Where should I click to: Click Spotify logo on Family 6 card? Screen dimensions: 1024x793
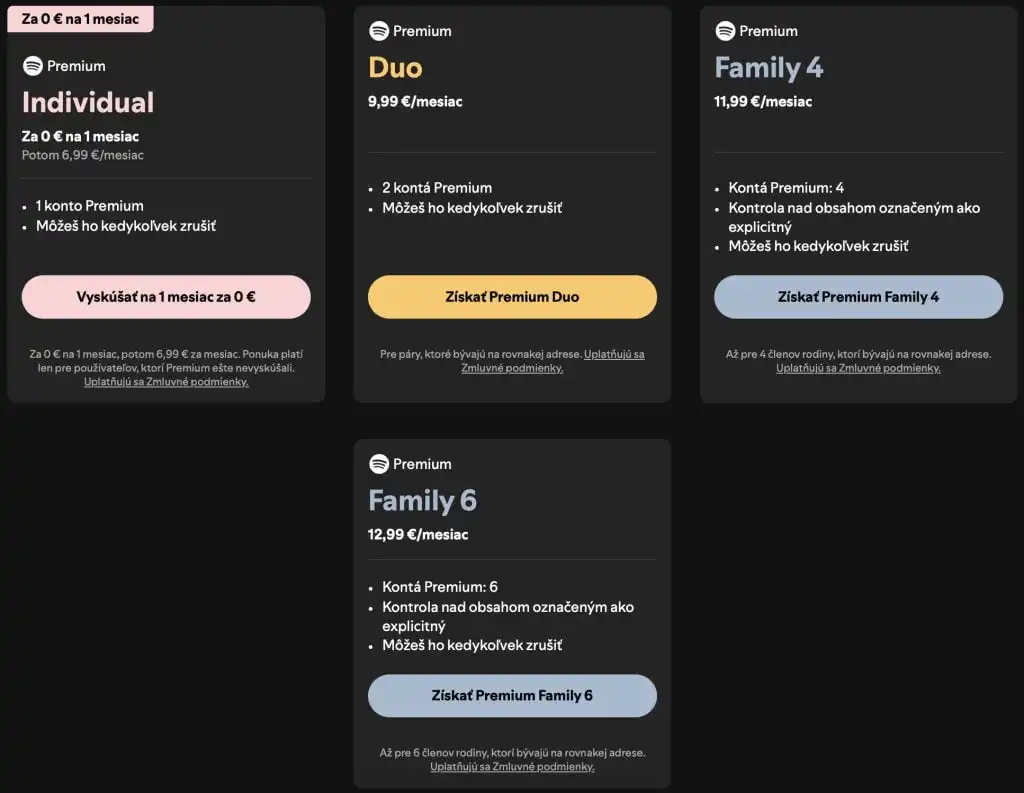[x=379, y=464]
